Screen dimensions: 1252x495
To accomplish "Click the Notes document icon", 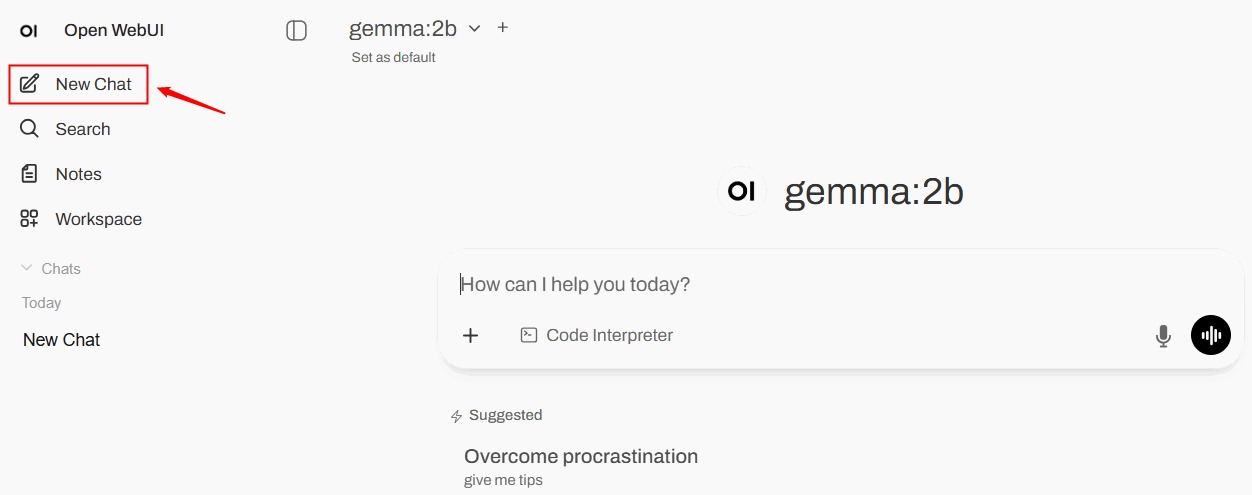I will [30, 174].
